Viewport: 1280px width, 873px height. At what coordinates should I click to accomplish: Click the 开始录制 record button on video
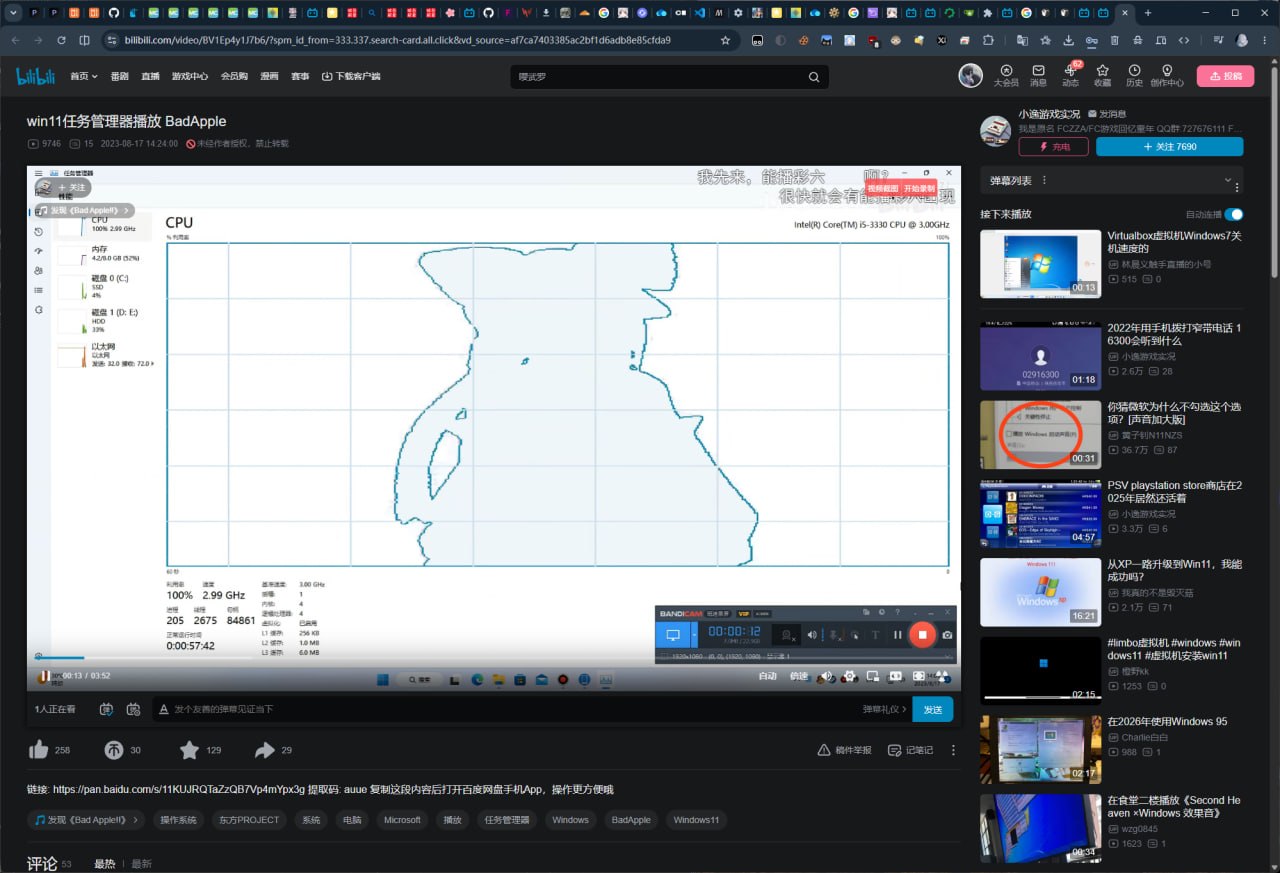pos(919,188)
